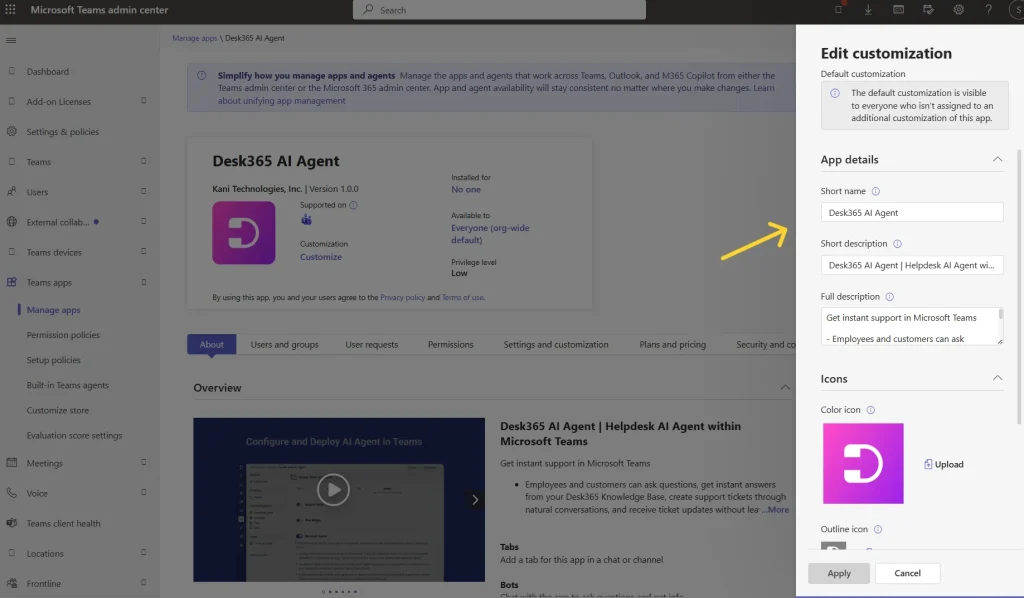Expand the Teams sidebar section chevron
This screenshot has width=1024, height=598.
coord(144,161)
